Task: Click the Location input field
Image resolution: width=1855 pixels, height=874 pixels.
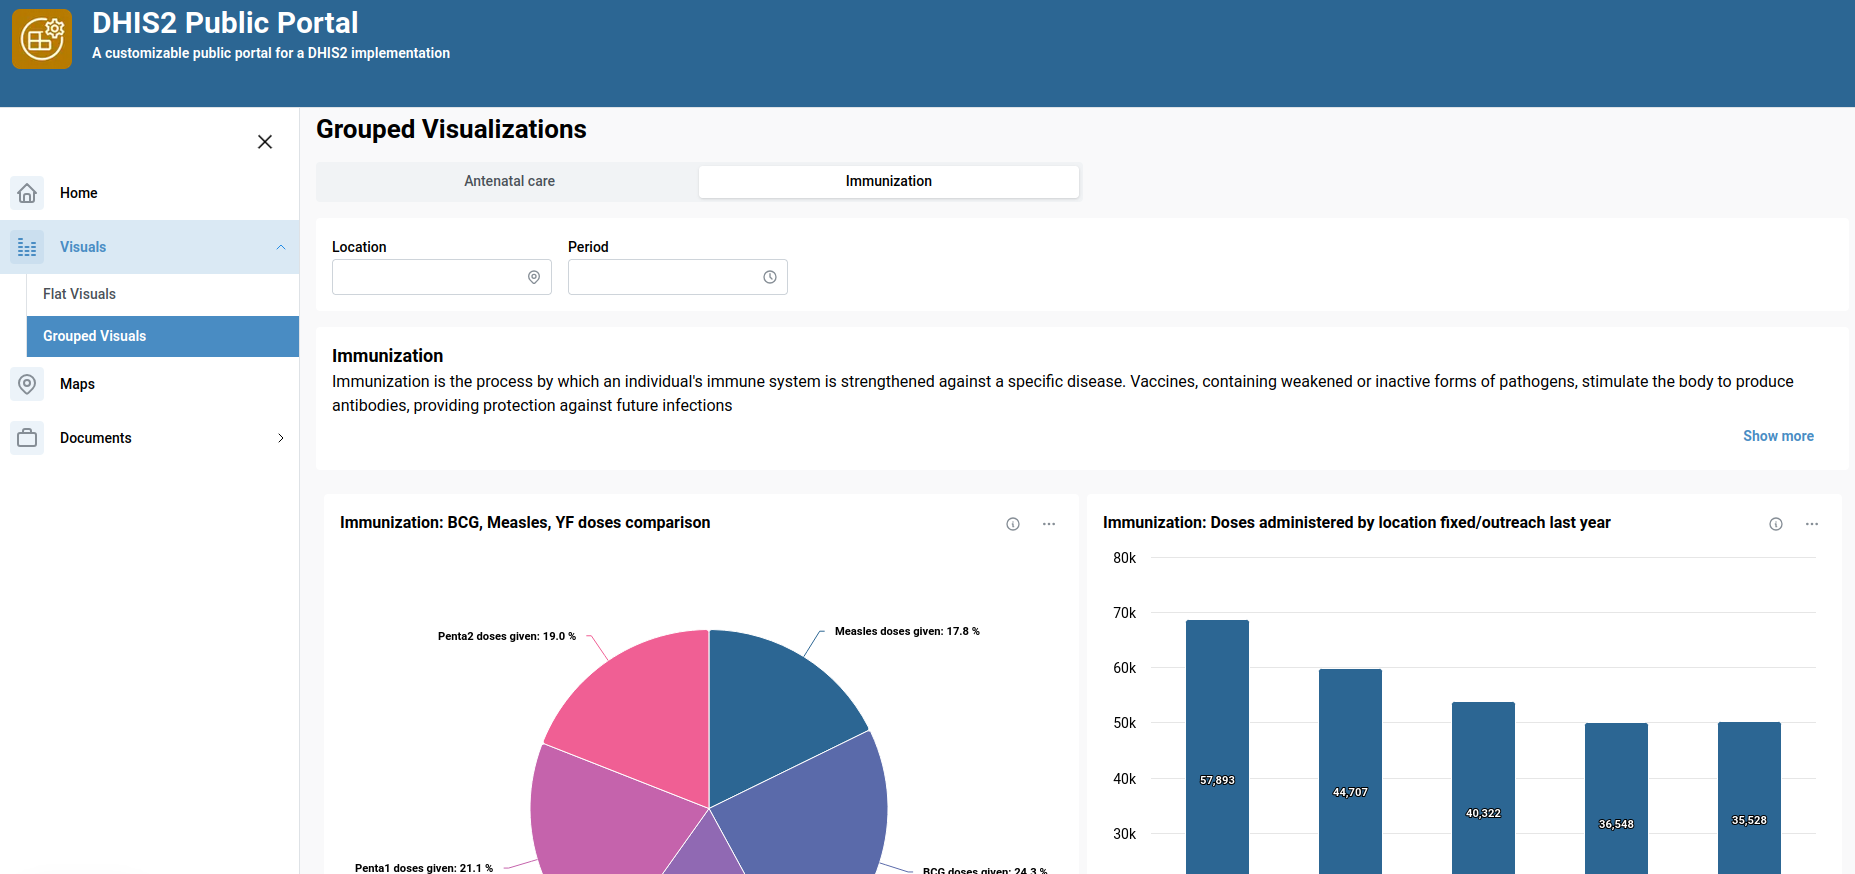Action: click(442, 277)
